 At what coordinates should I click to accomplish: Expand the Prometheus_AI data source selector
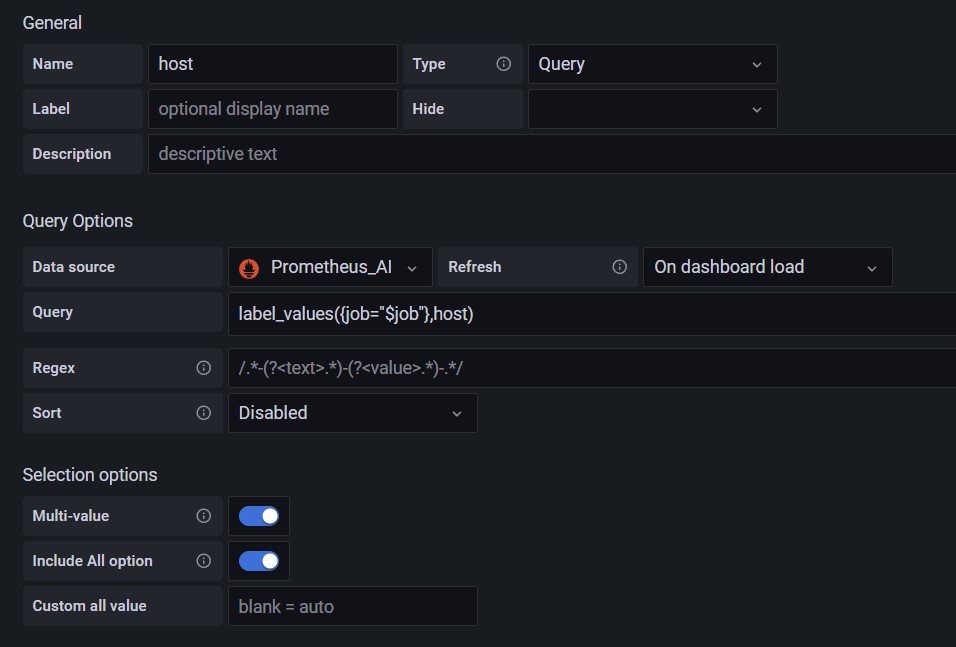330,267
